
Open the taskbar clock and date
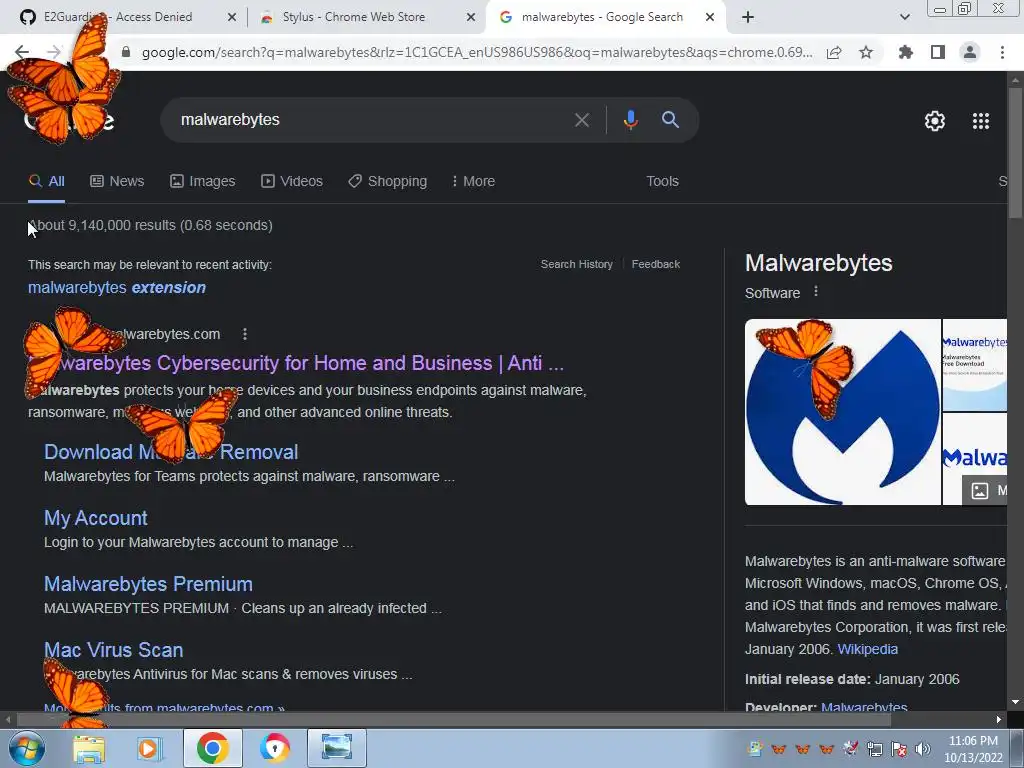coord(973,749)
